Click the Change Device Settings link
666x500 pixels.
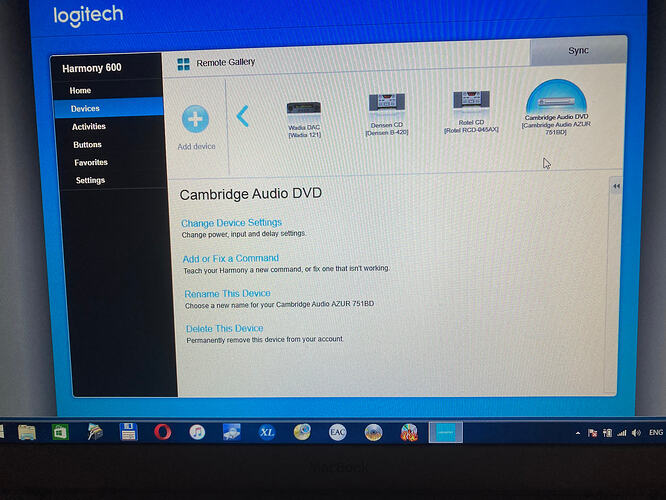[231, 222]
